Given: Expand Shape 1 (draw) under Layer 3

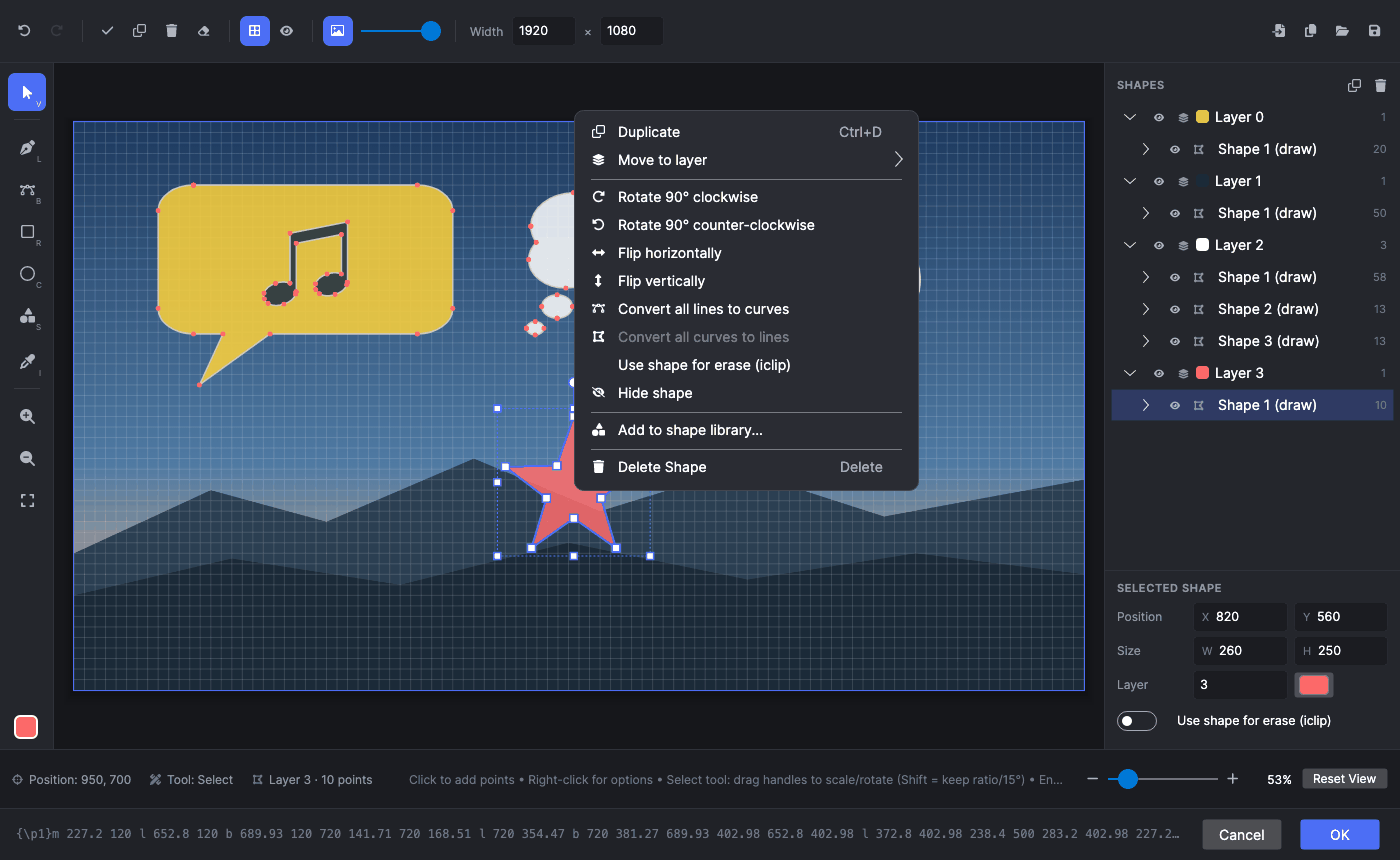Looking at the screenshot, I should [1146, 405].
